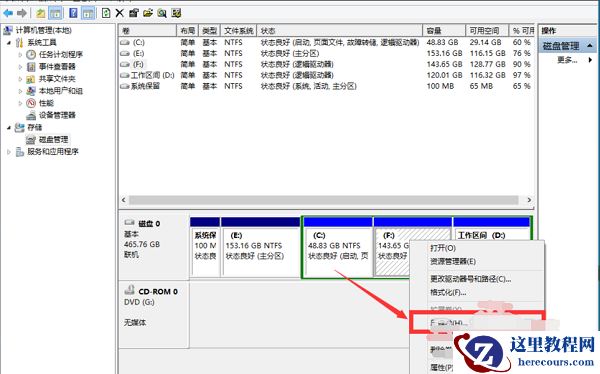Sort by the 文件系统 column header
600x374 pixels.
coord(239,31)
